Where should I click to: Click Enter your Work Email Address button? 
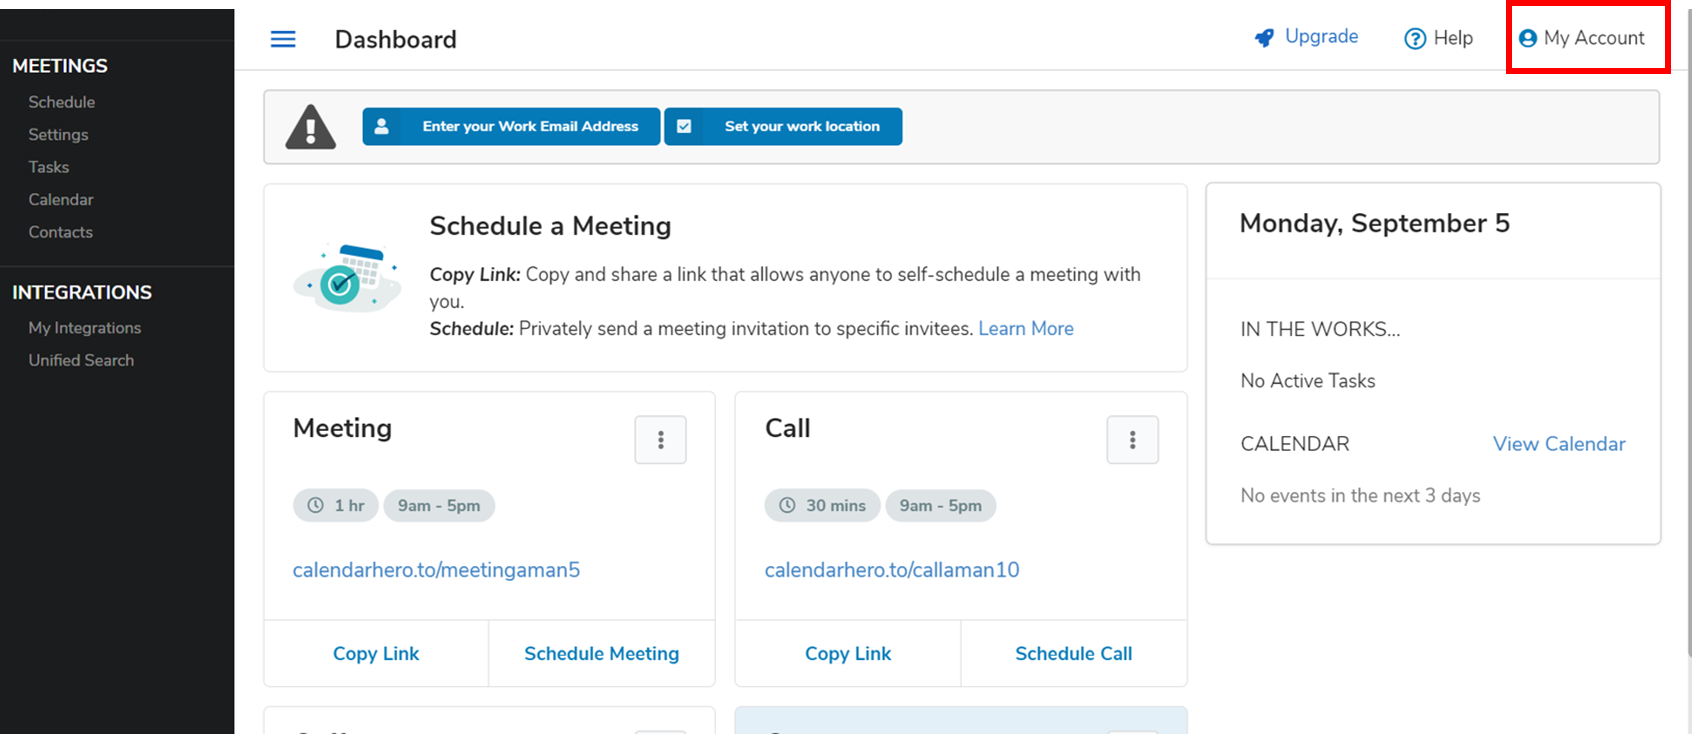[x=511, y=127]
